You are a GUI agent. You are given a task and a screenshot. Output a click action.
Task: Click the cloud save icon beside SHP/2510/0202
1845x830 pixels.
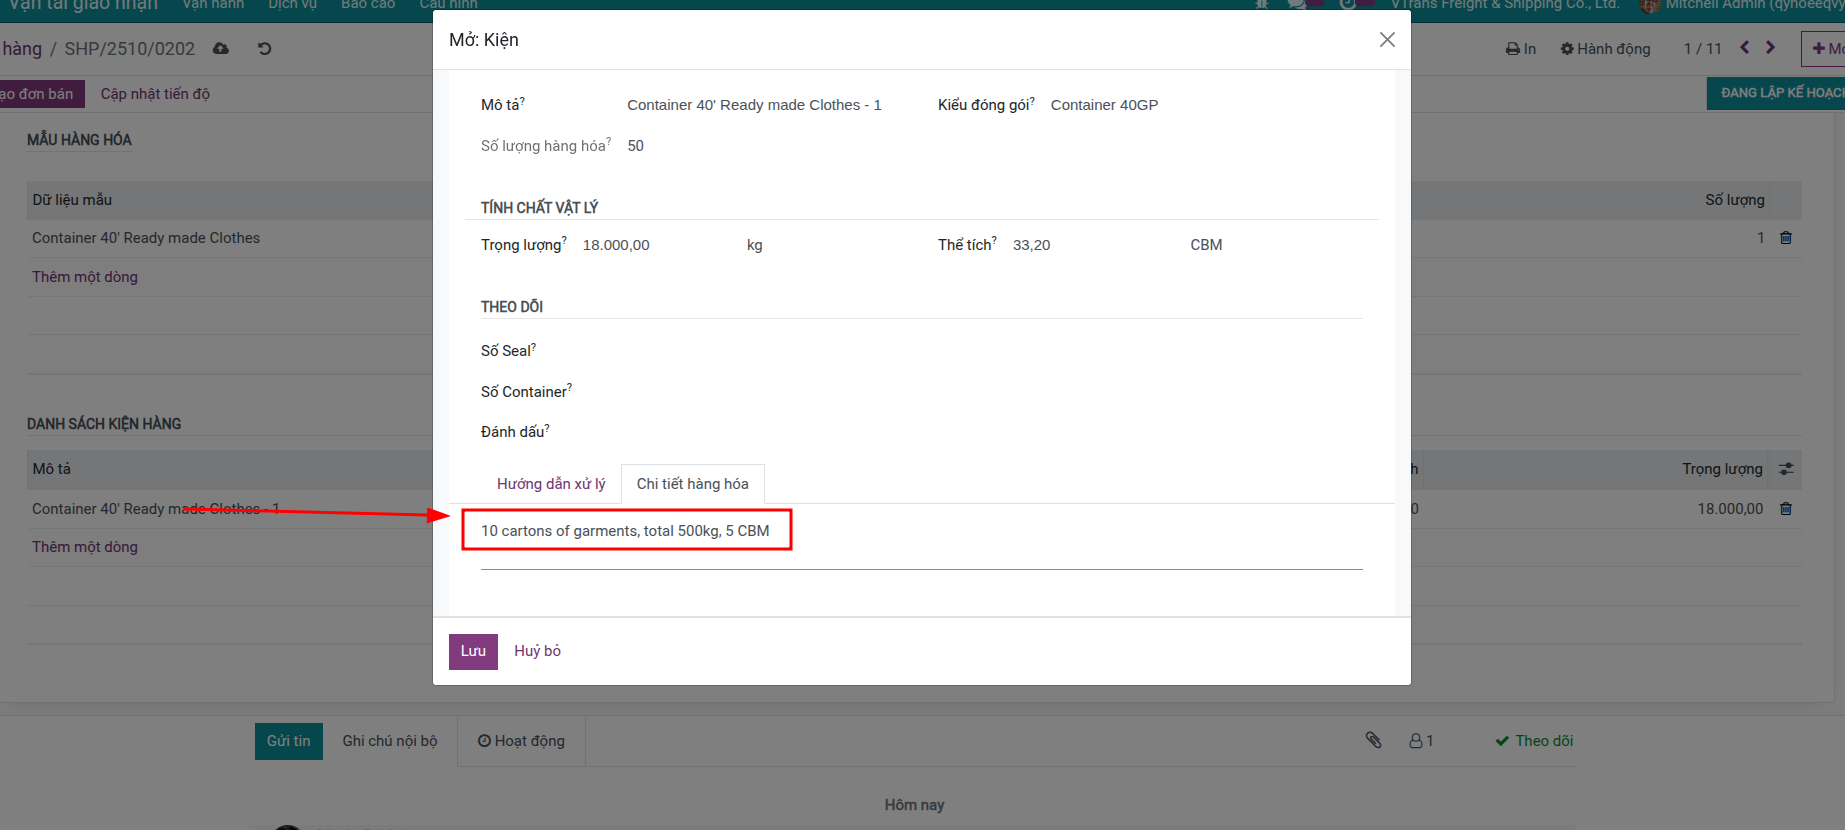tap(221, 49)
